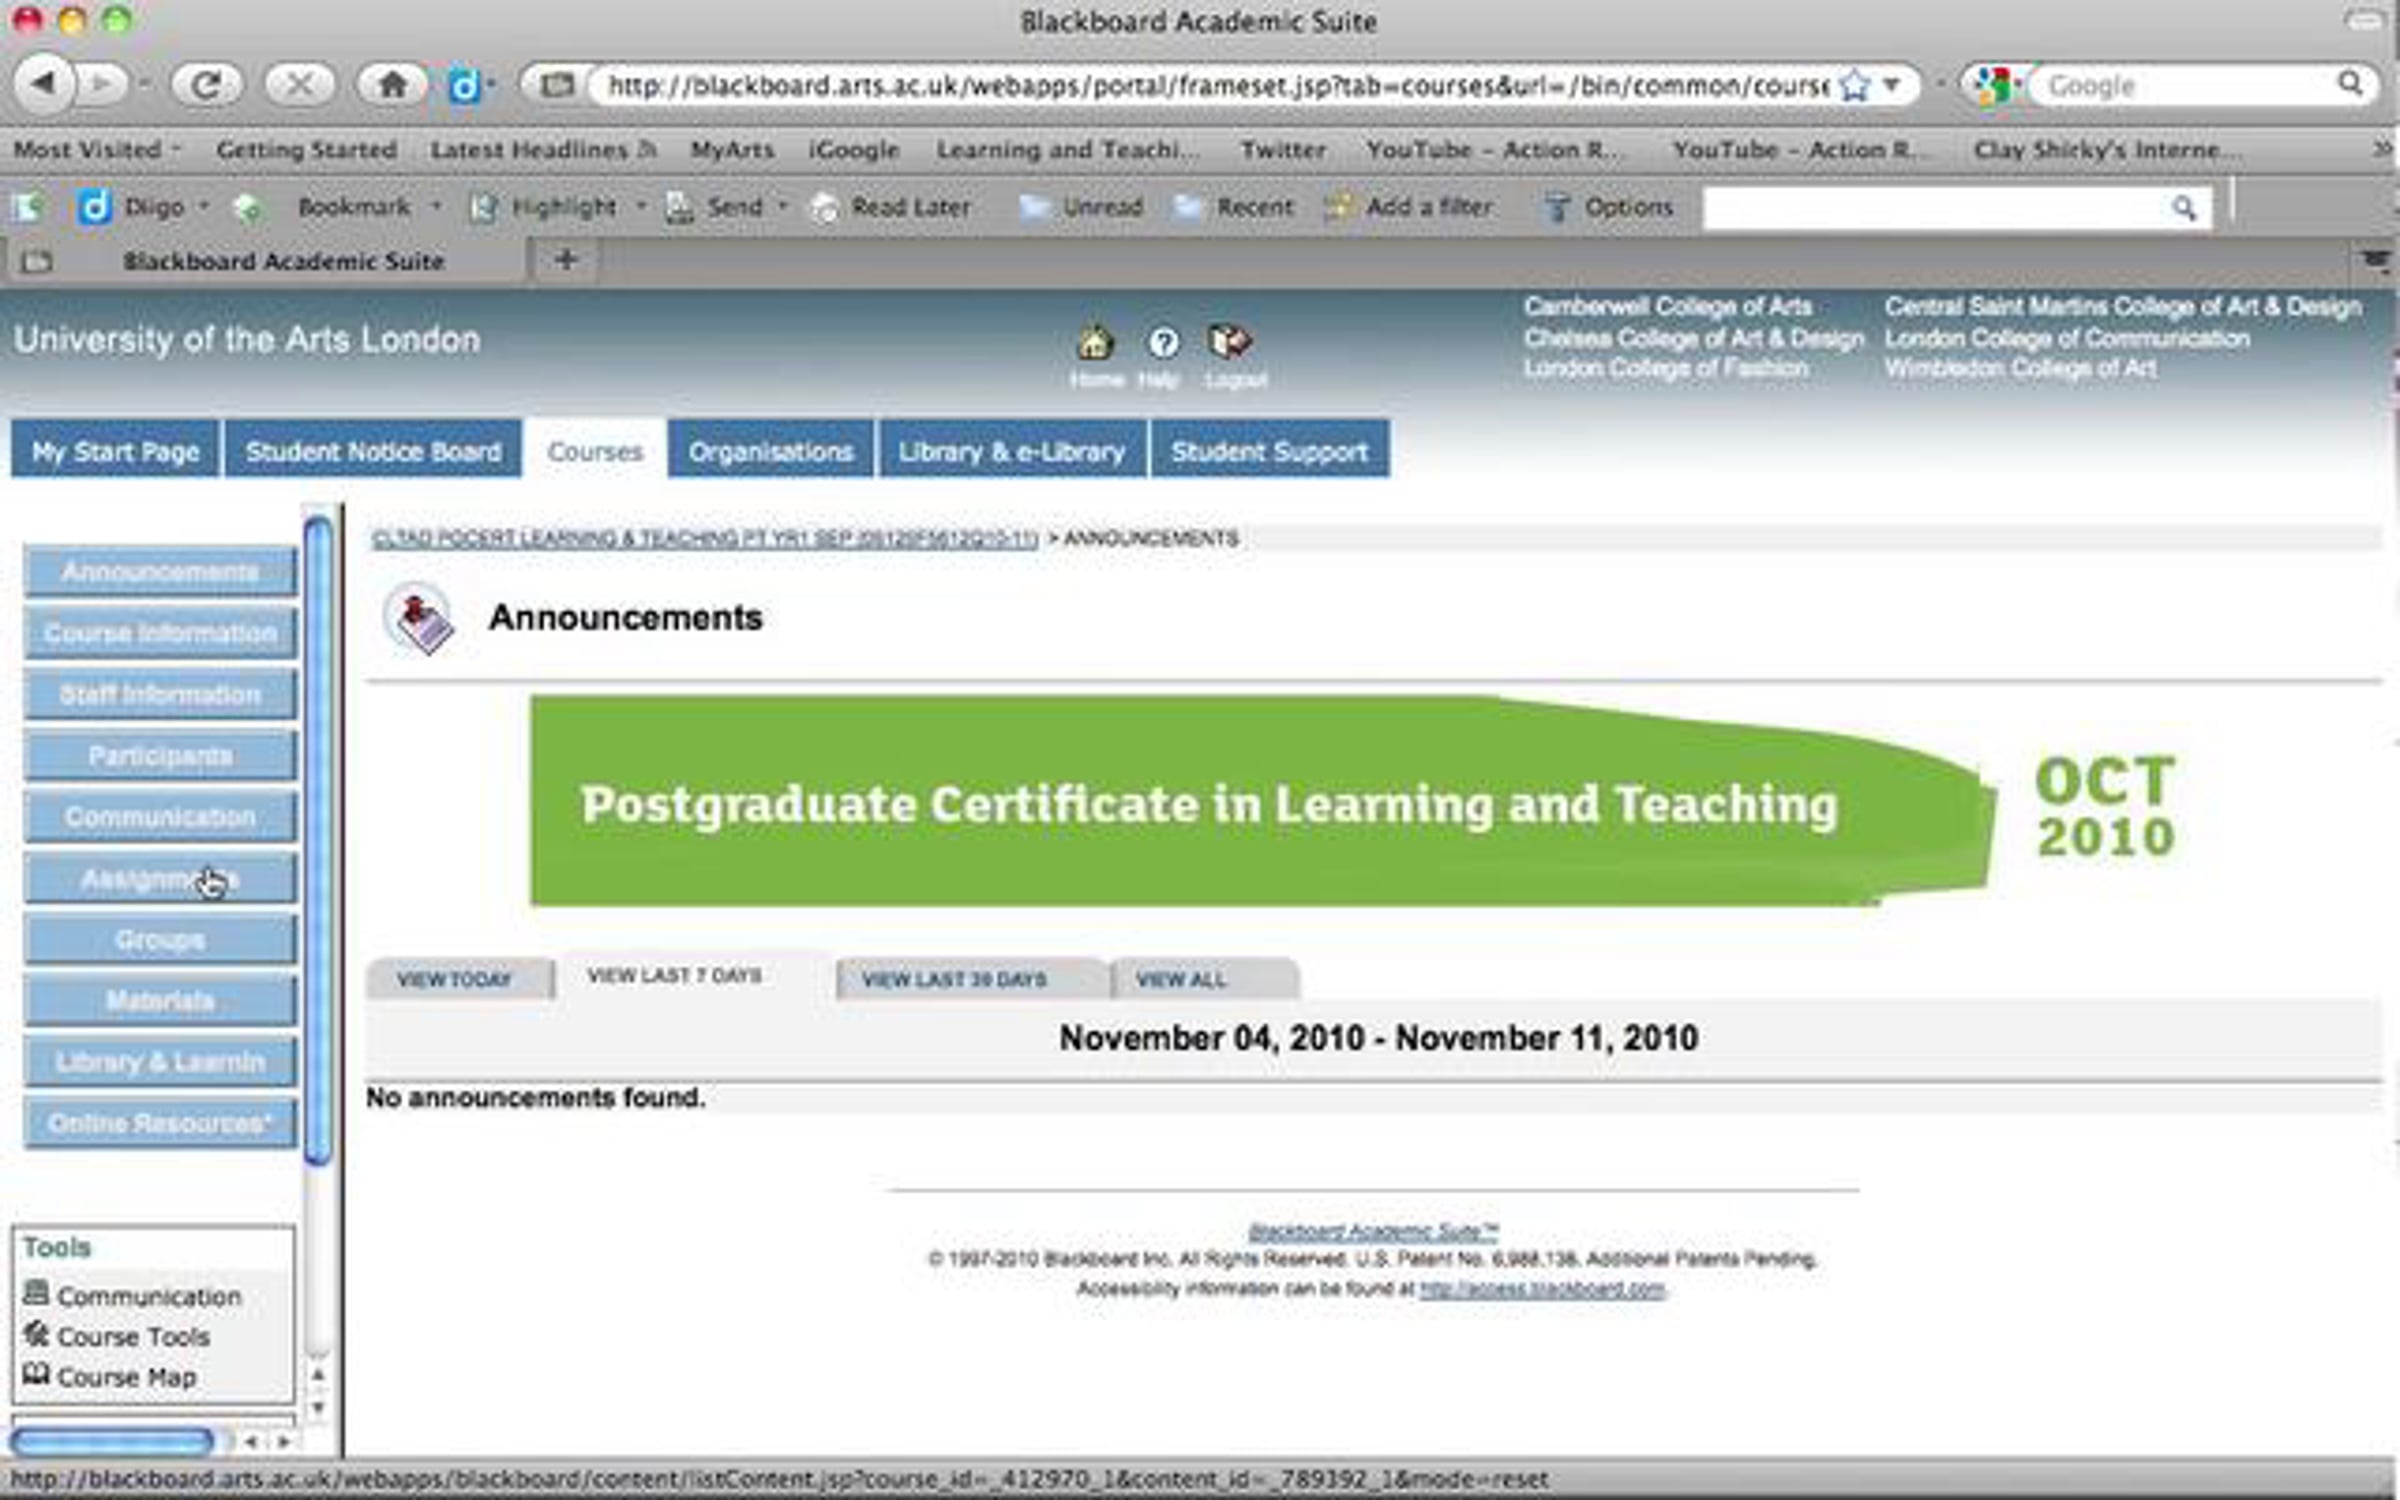This screenshot has width=2400, height=1500.
Task: Open the Diigo dropdown arrow
Action: tap(204, 207)
